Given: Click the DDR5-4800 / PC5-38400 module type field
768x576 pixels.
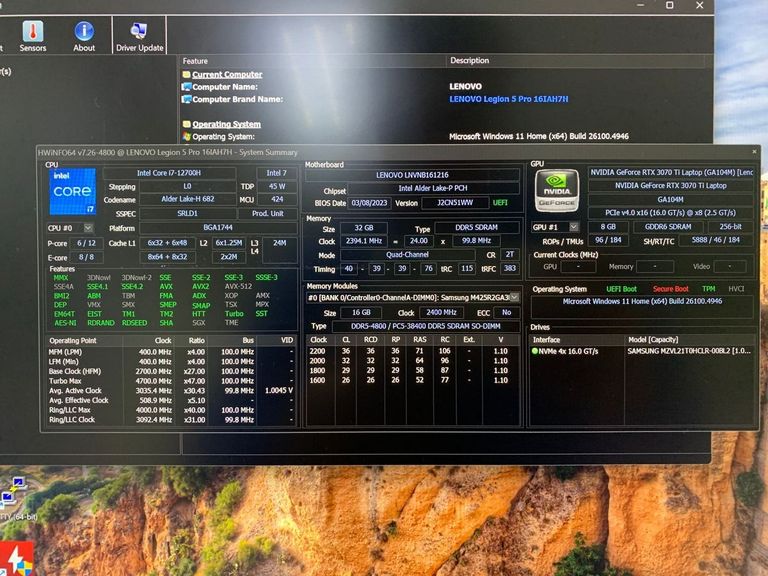Looking at the screenshot, I should tap(425, 326).
